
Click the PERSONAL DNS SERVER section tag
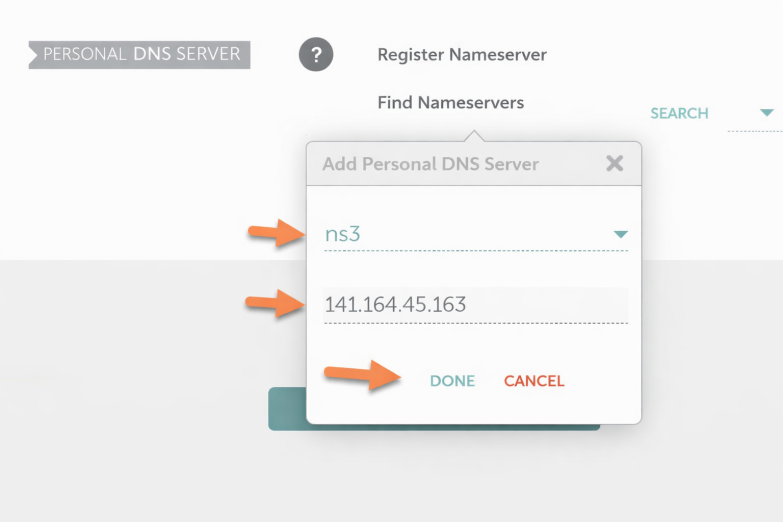[140, 55]
